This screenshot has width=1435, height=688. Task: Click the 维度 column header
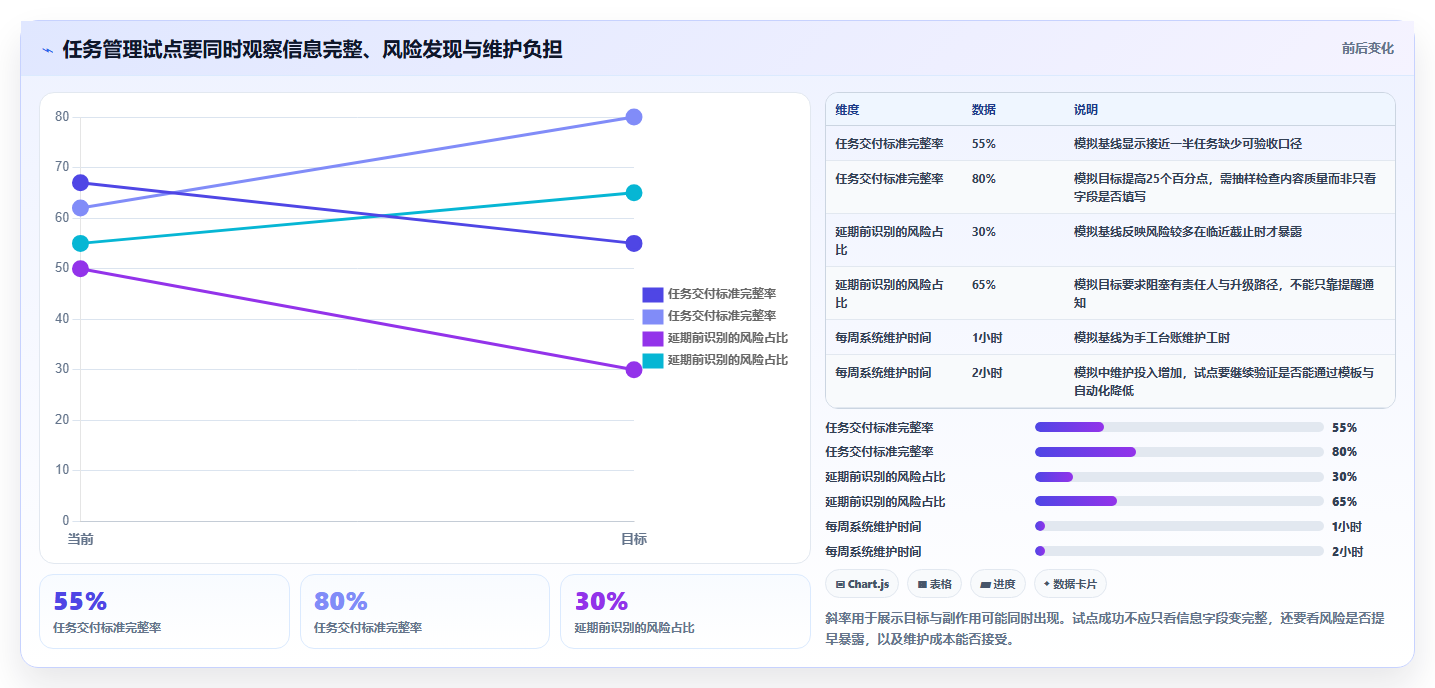coord(847,110)
